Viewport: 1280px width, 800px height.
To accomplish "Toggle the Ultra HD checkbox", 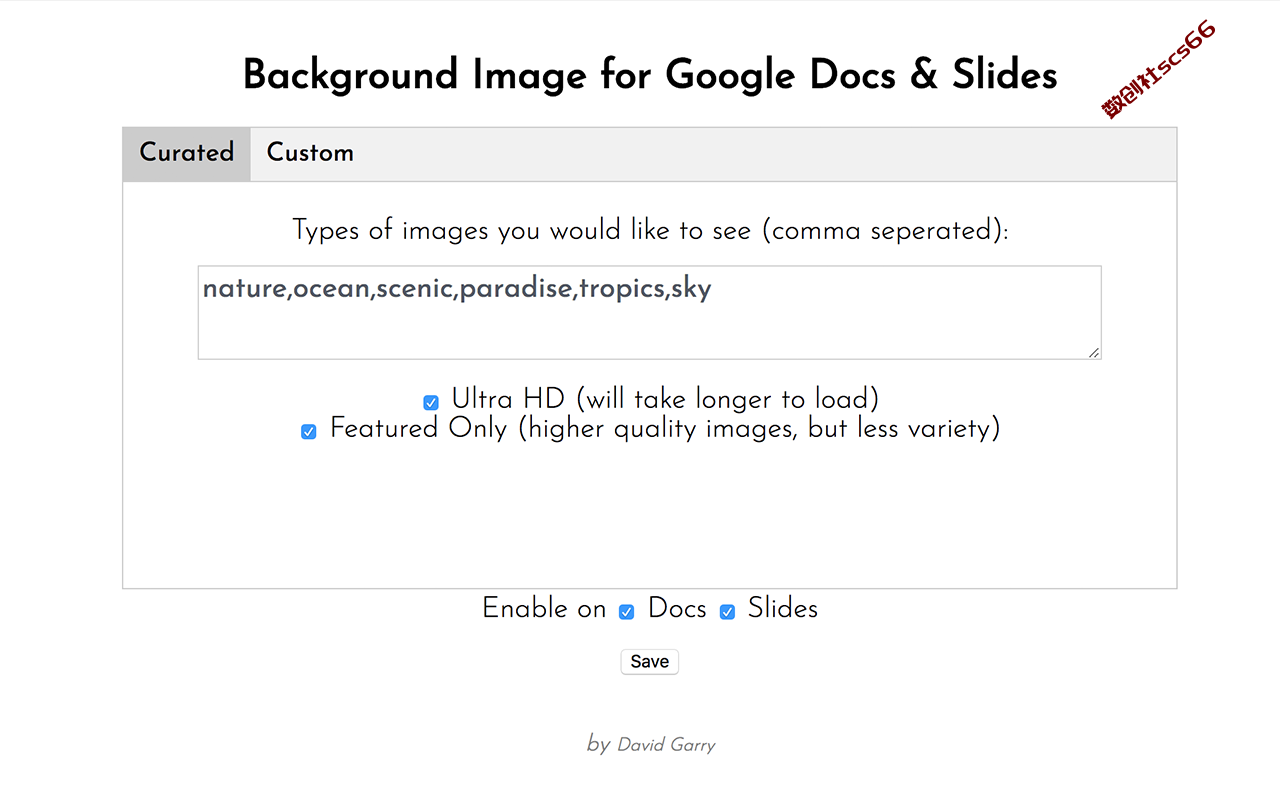I will coord(431,402).
